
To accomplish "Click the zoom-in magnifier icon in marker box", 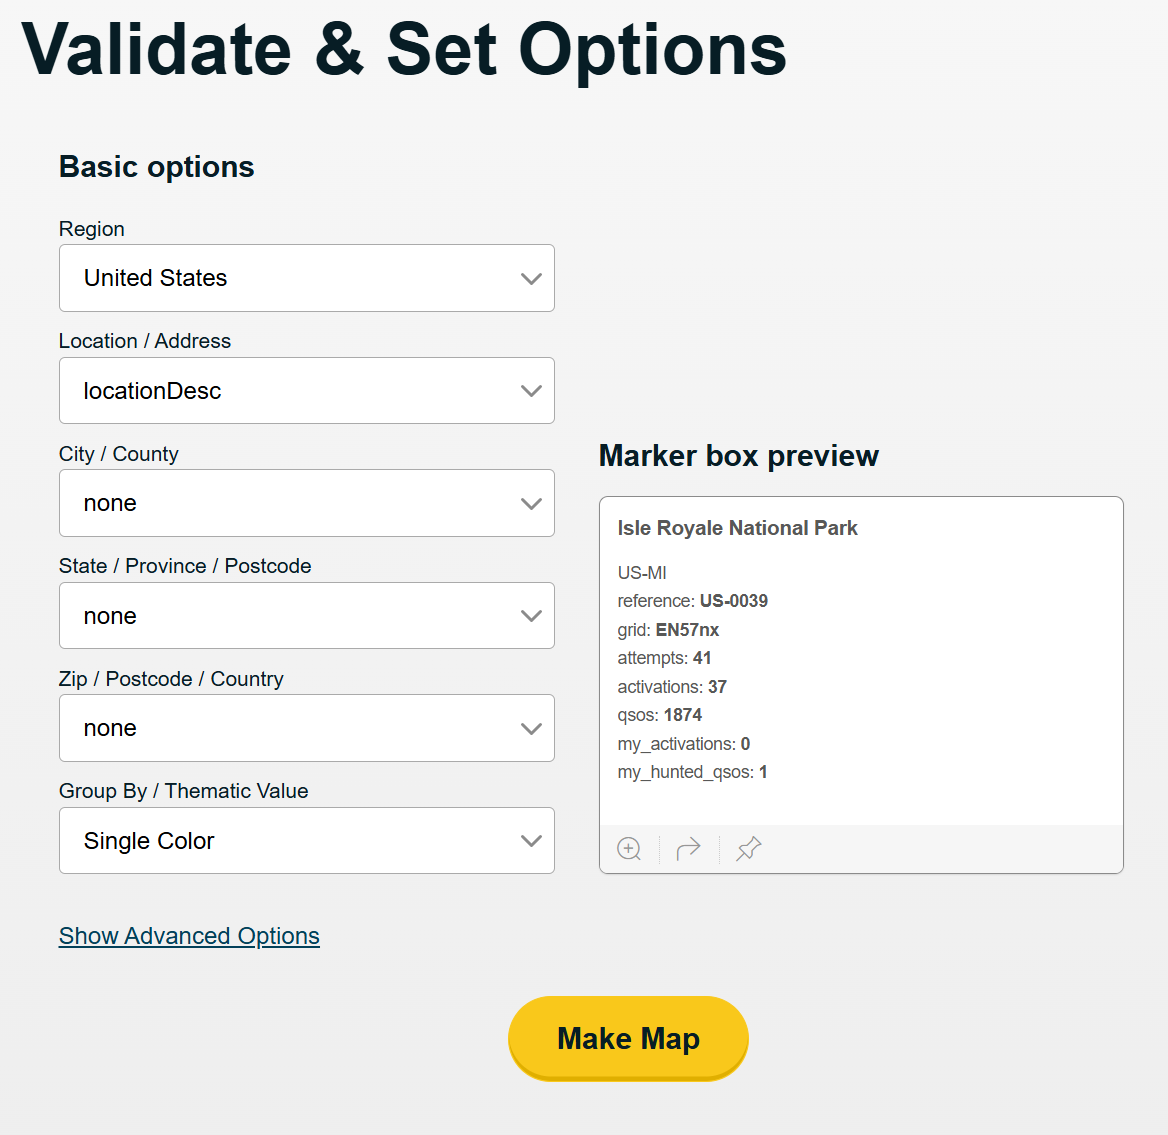I will 629,849.
